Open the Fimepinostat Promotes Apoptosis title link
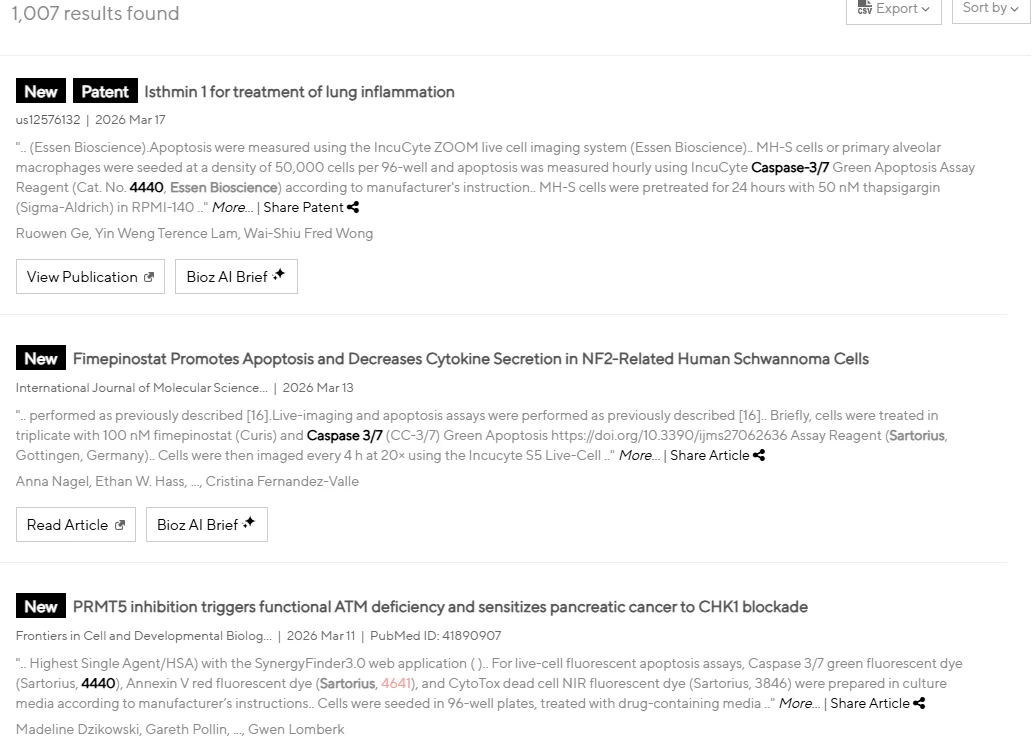Image resolution: width=1033 pixels, height=748 pixels. coord(470,359)
